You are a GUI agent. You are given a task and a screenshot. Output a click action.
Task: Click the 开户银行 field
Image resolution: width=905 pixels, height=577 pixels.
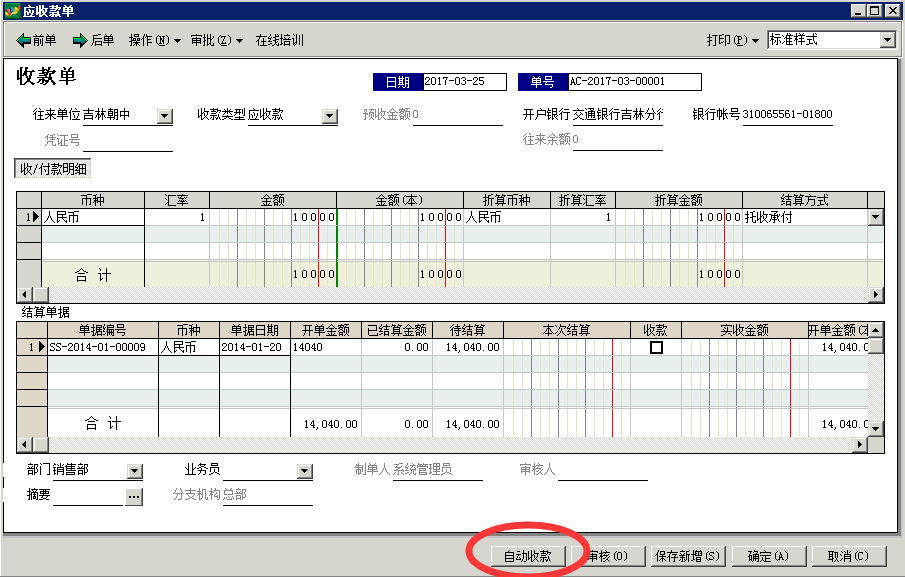point(618,115)
